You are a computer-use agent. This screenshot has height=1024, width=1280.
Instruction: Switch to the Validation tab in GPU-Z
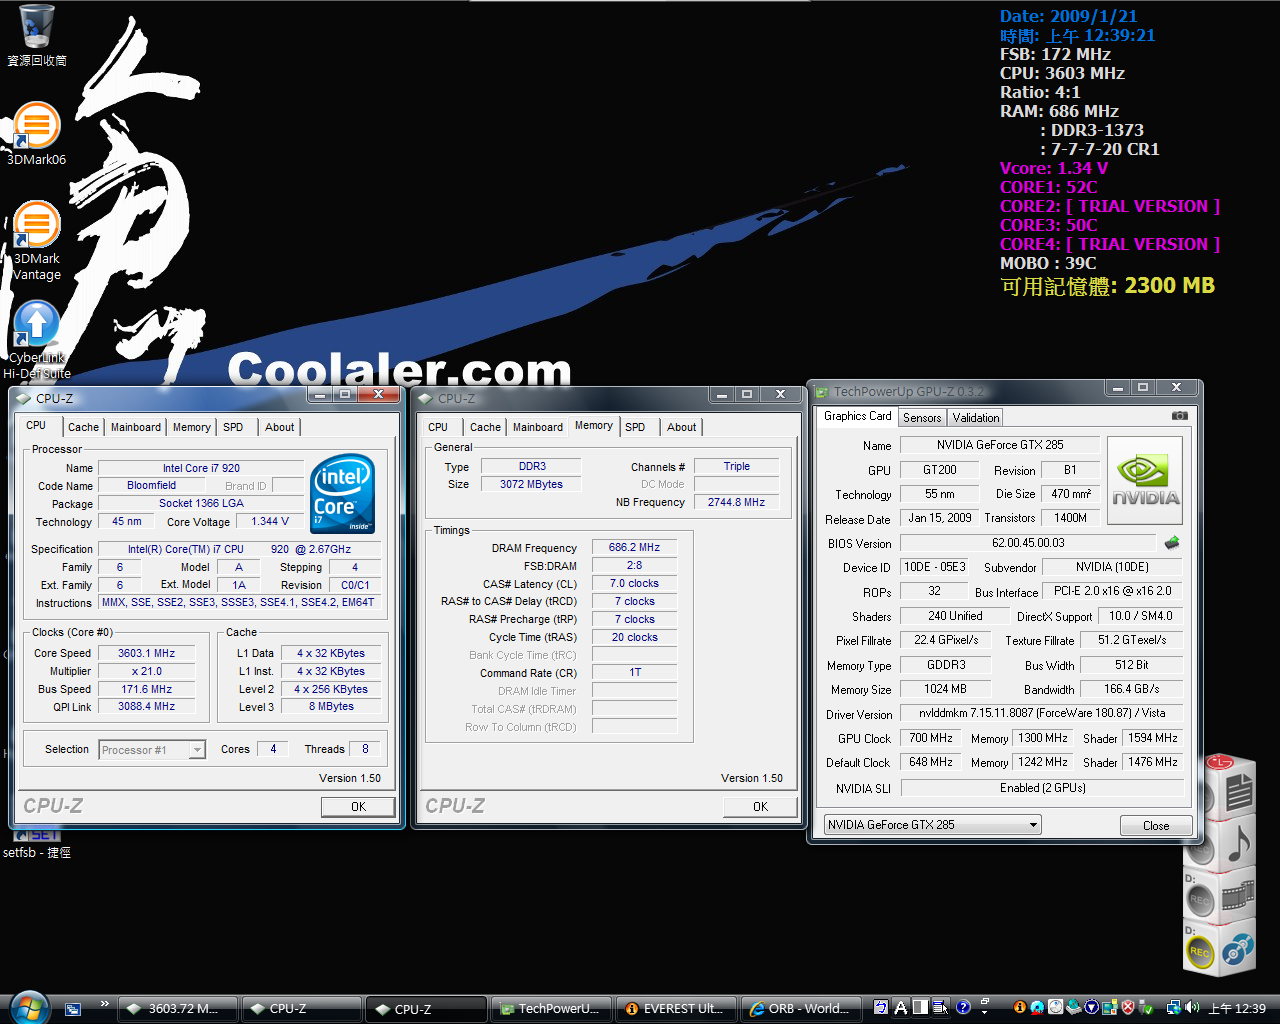(x=975, y=418)
